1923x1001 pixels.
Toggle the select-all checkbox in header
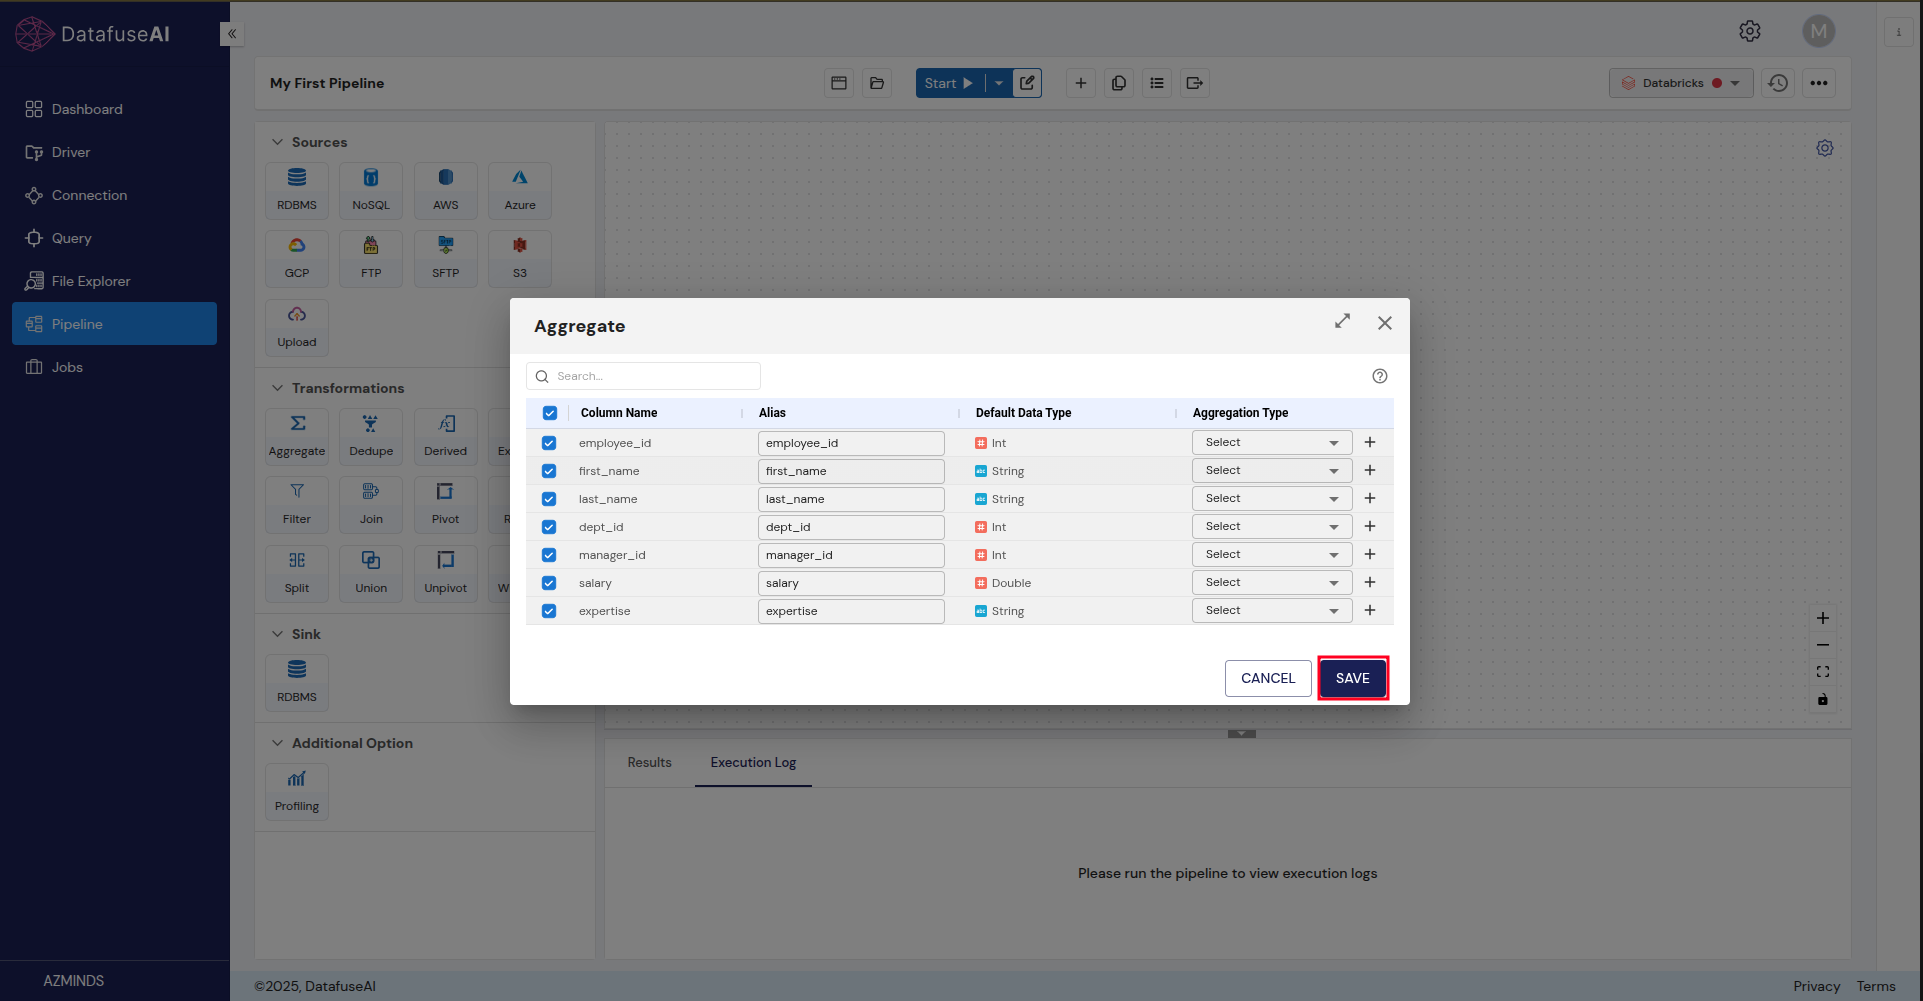(x=550, y=413)
